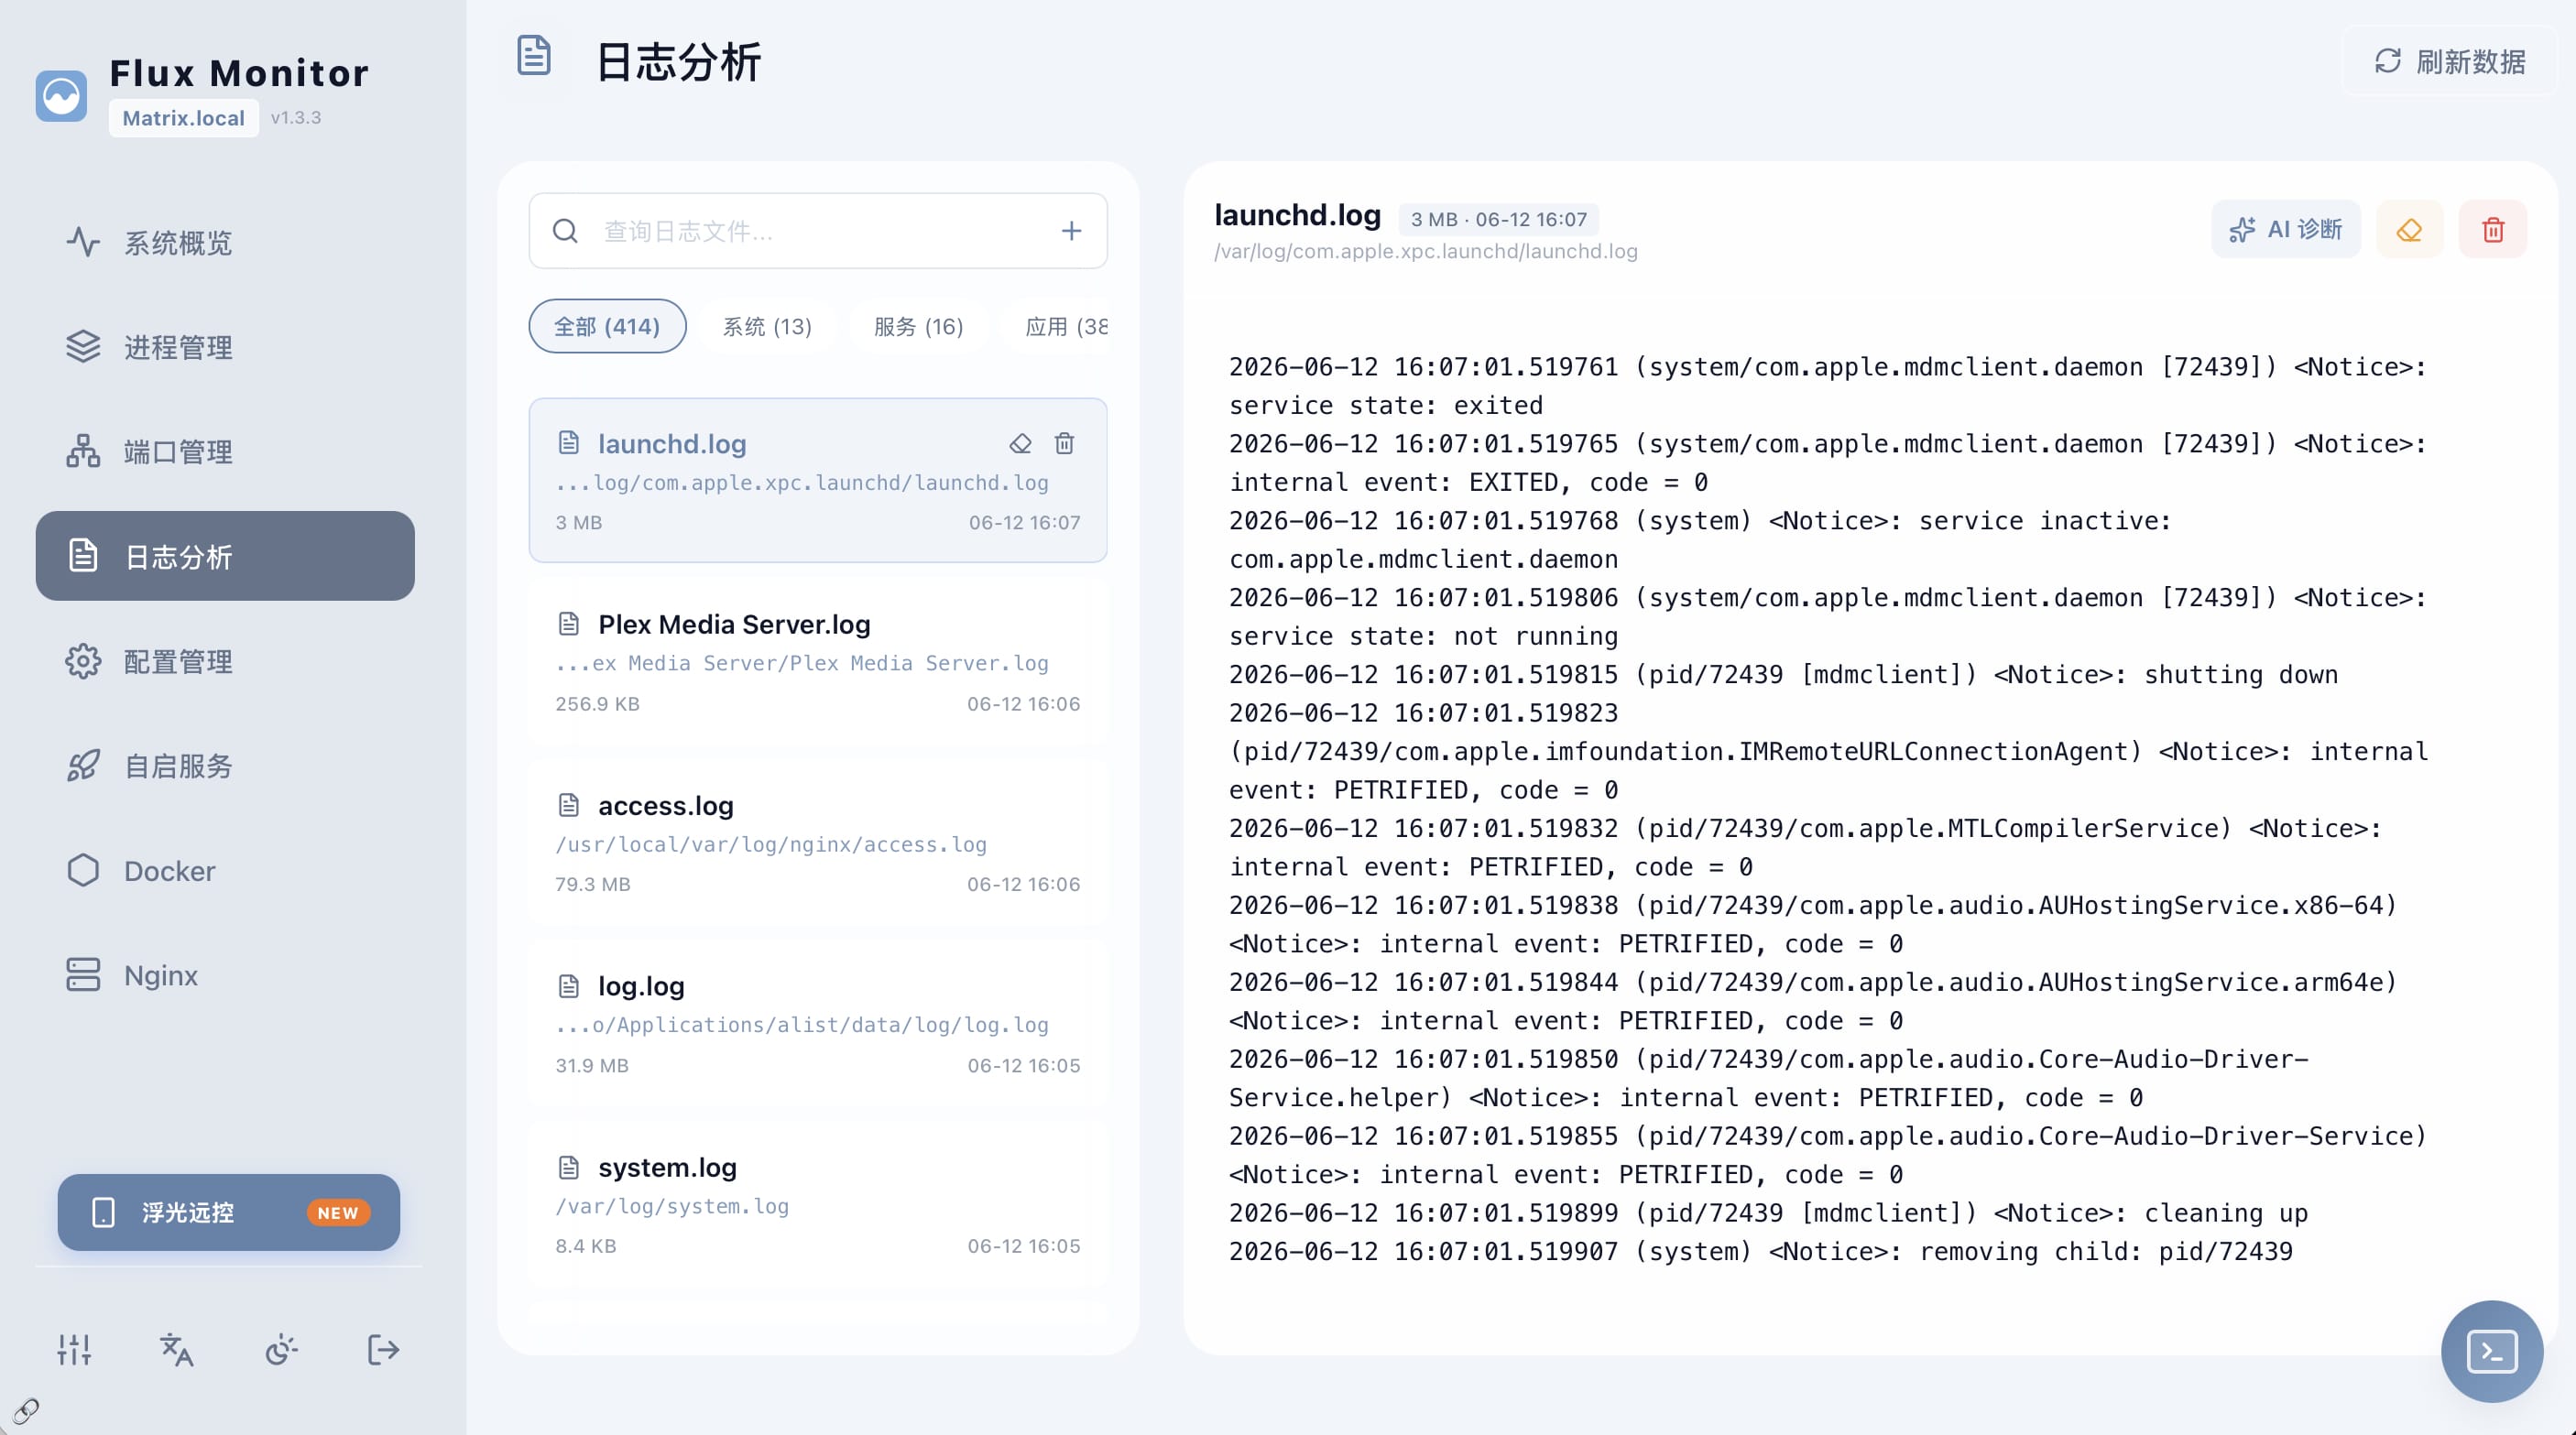The height and width of the screenshot is (1435, 2576).
Task: Click the 'cleaning up' log line
Action: 1768,1213
